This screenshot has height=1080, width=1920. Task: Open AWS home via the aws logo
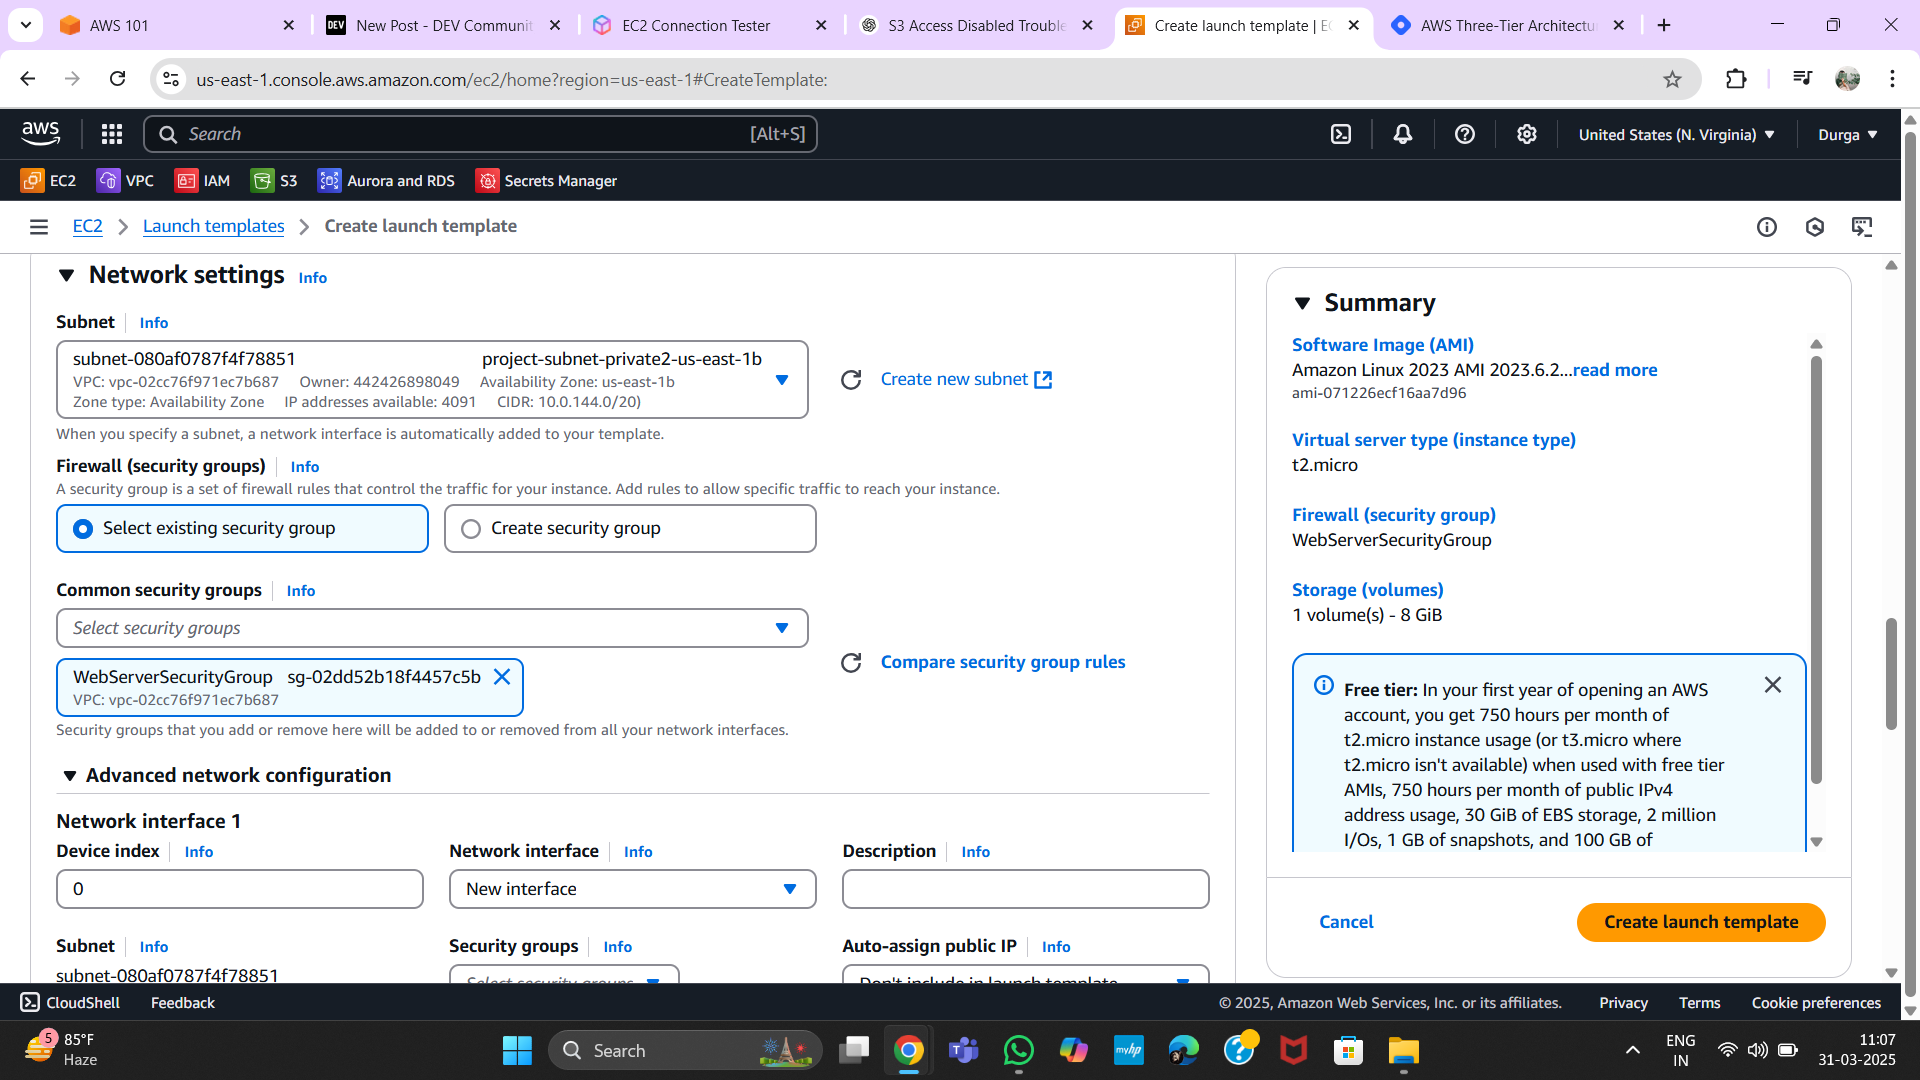(x=41, y=133)
